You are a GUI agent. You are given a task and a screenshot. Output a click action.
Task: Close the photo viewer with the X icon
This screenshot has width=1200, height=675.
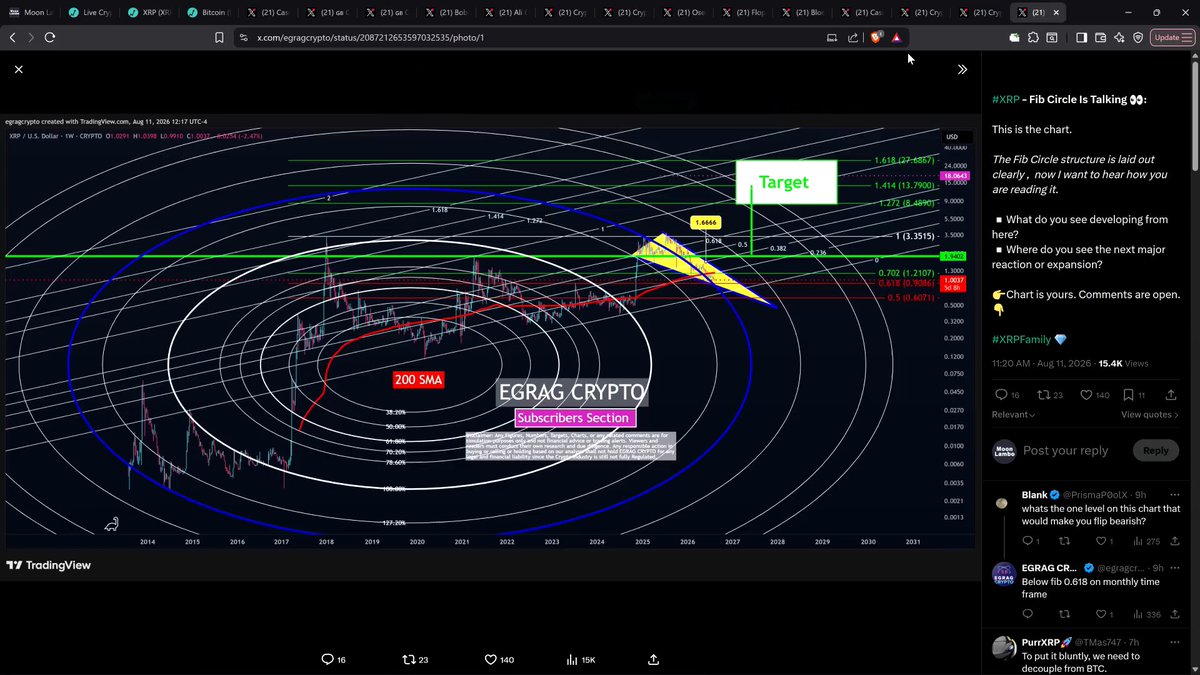[x=18, y=69]
